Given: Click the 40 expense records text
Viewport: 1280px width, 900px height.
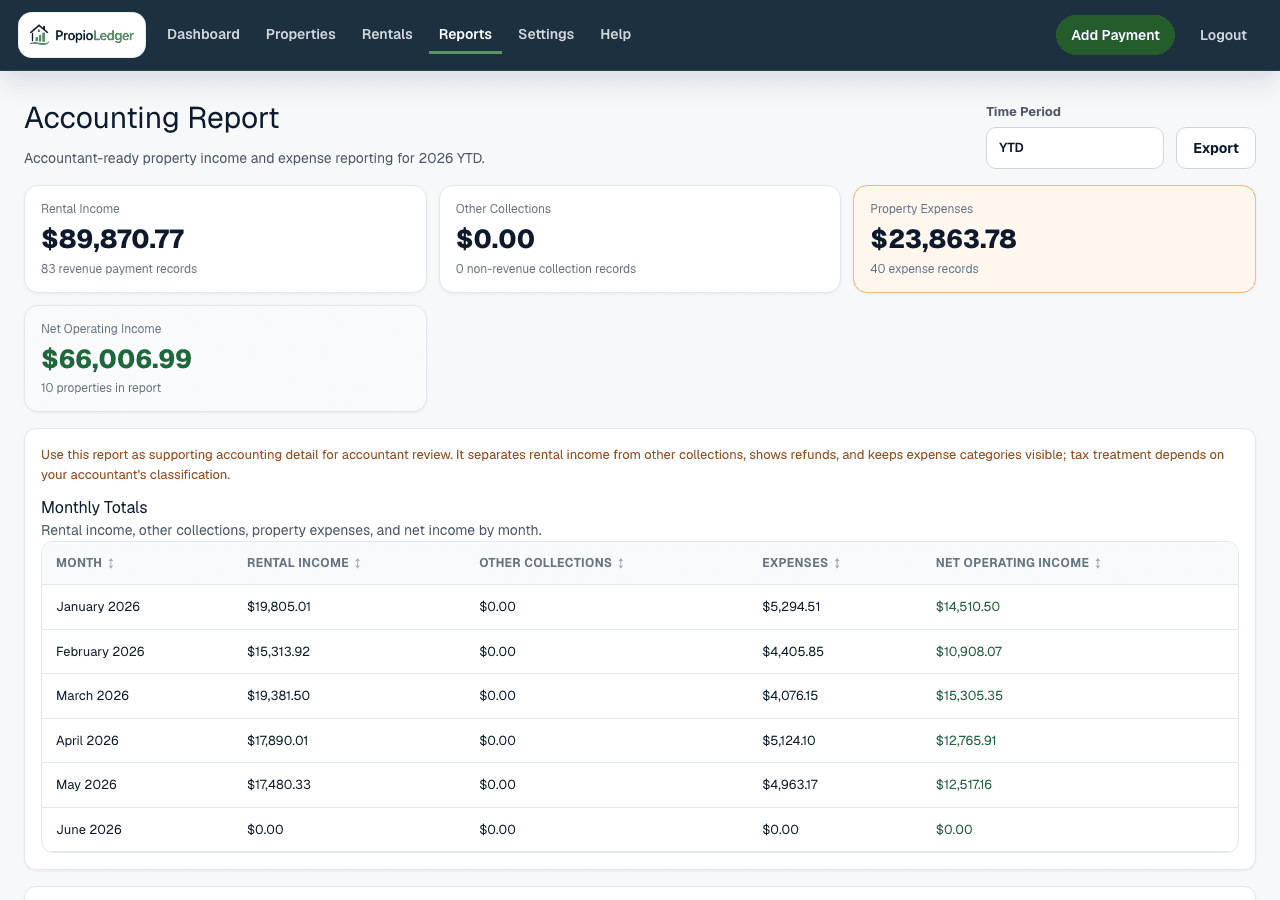Looking at the screenshot, I should 924,269.
